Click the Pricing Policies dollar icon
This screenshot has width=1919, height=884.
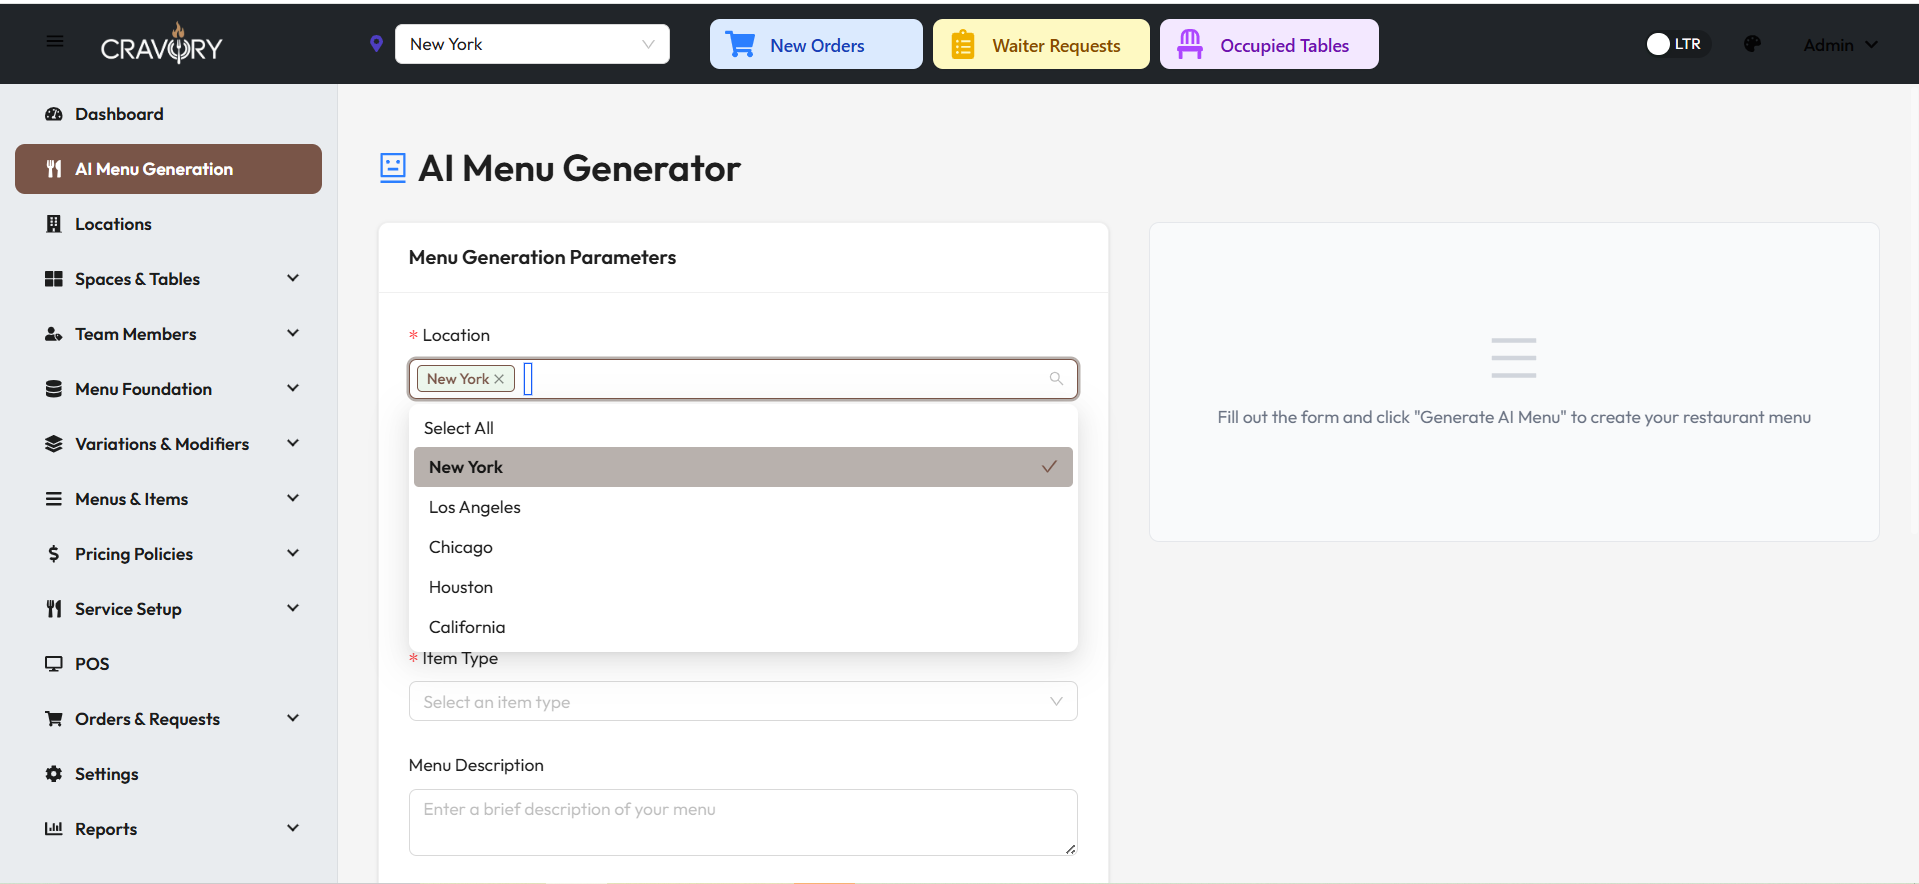click(54, 554)
